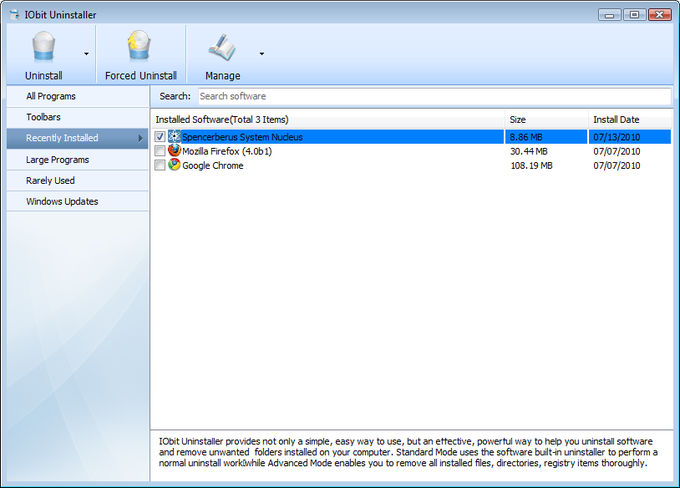Close the IObit Uninstaller window
The height and width of the screenshot is (488, 680).
tap(660, 15)
